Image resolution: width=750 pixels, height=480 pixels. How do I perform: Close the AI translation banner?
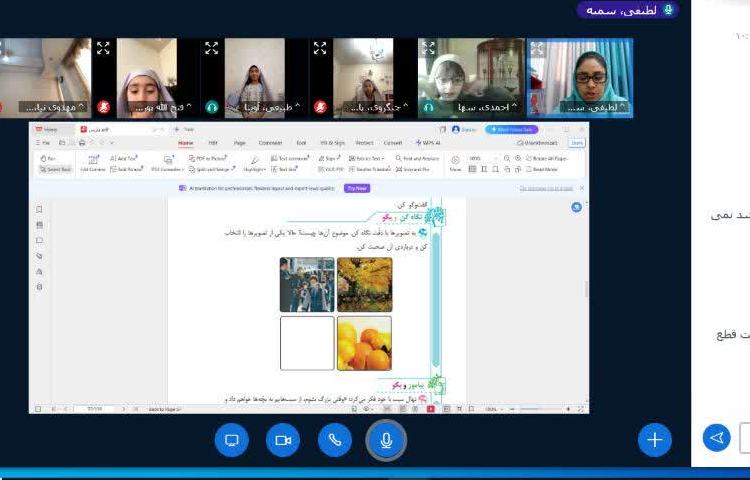582,188
